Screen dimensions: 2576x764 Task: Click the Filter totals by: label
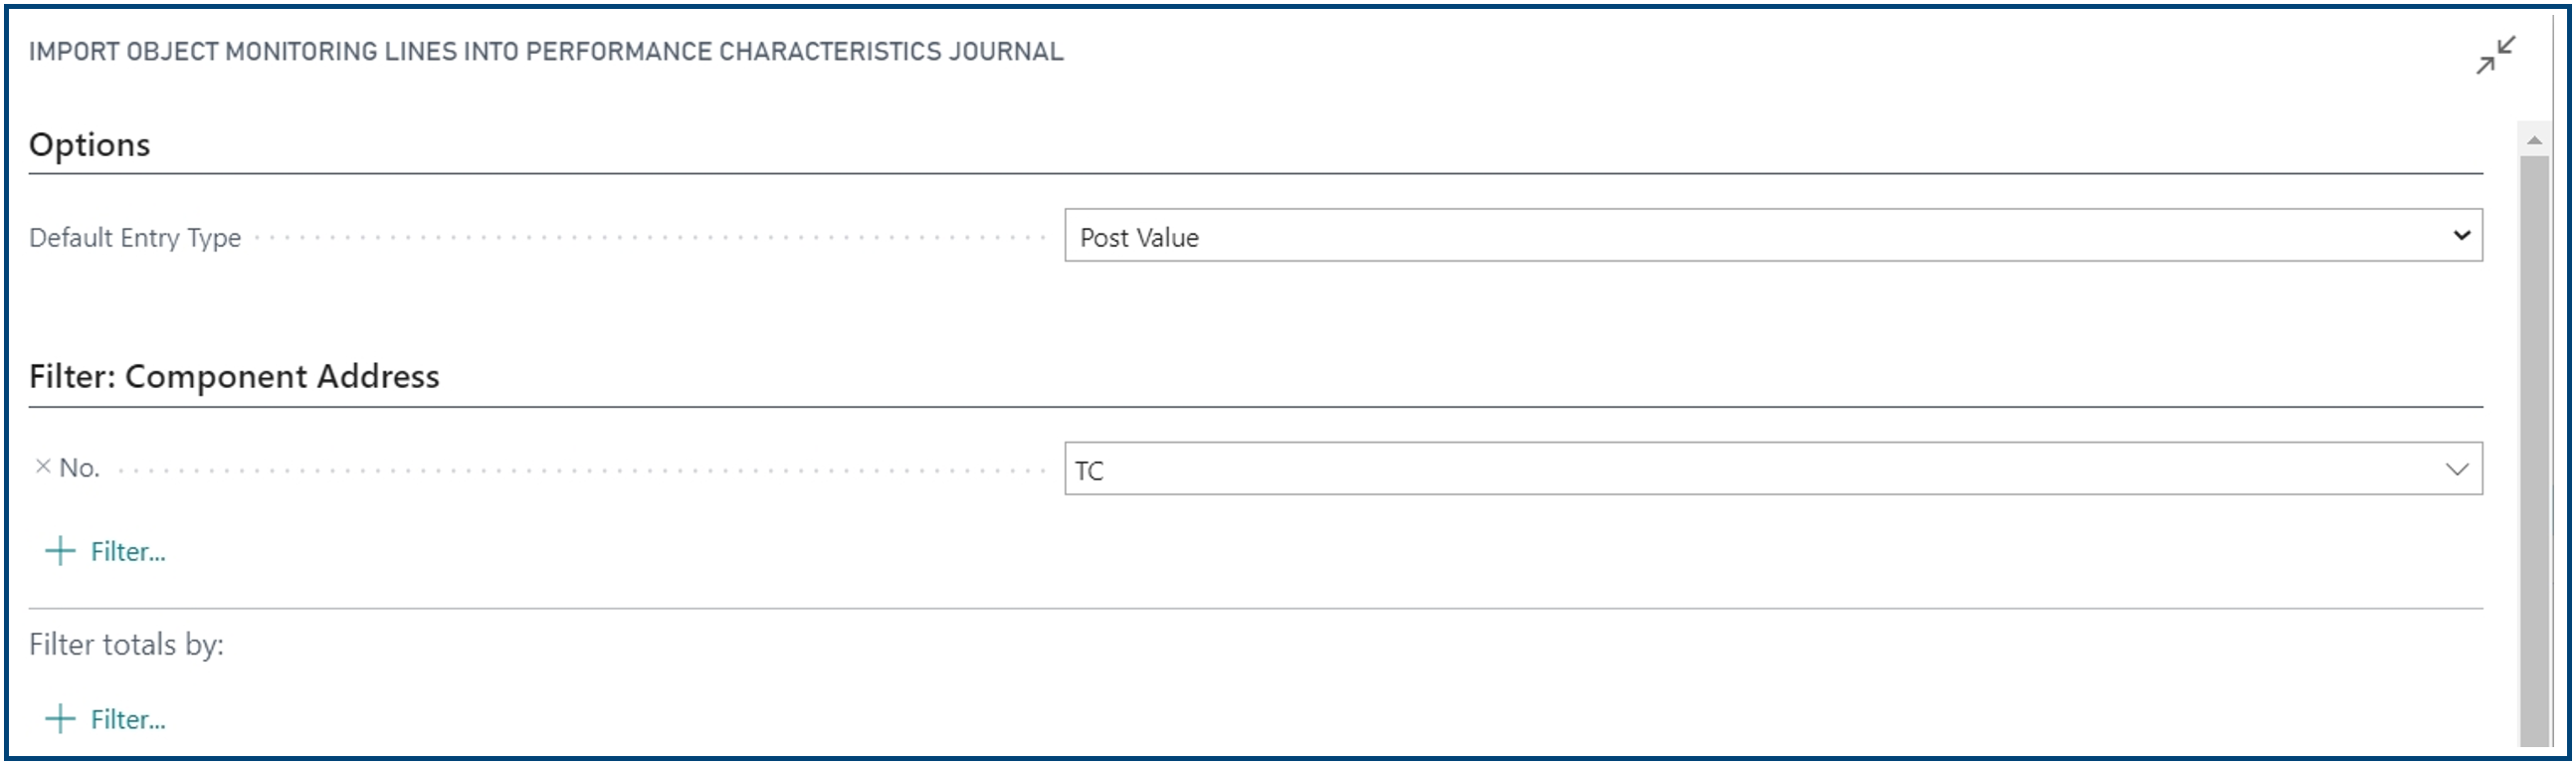coord(126,645)
